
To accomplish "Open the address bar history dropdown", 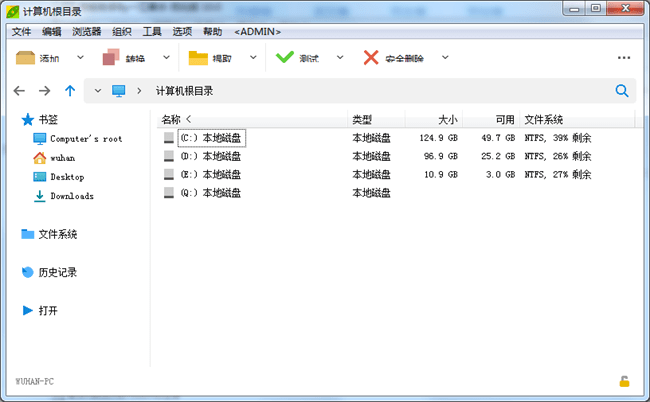I will click(x=98, y=91).
